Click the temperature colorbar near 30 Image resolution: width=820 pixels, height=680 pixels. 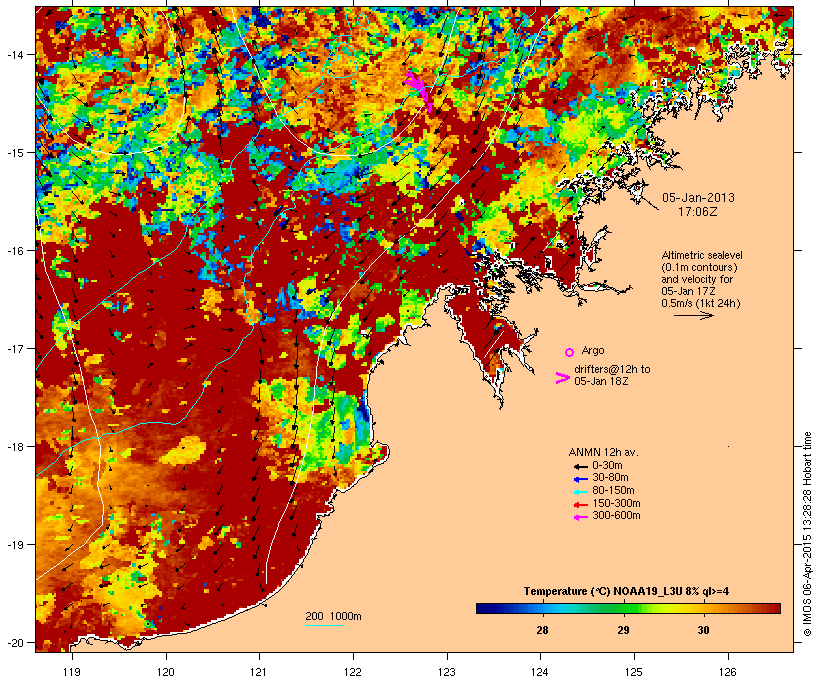703,608
